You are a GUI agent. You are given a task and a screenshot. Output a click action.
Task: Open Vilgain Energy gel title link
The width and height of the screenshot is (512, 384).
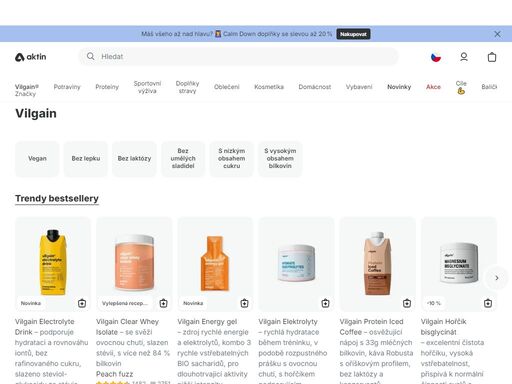pyautogui.click(x=207, y=322)
